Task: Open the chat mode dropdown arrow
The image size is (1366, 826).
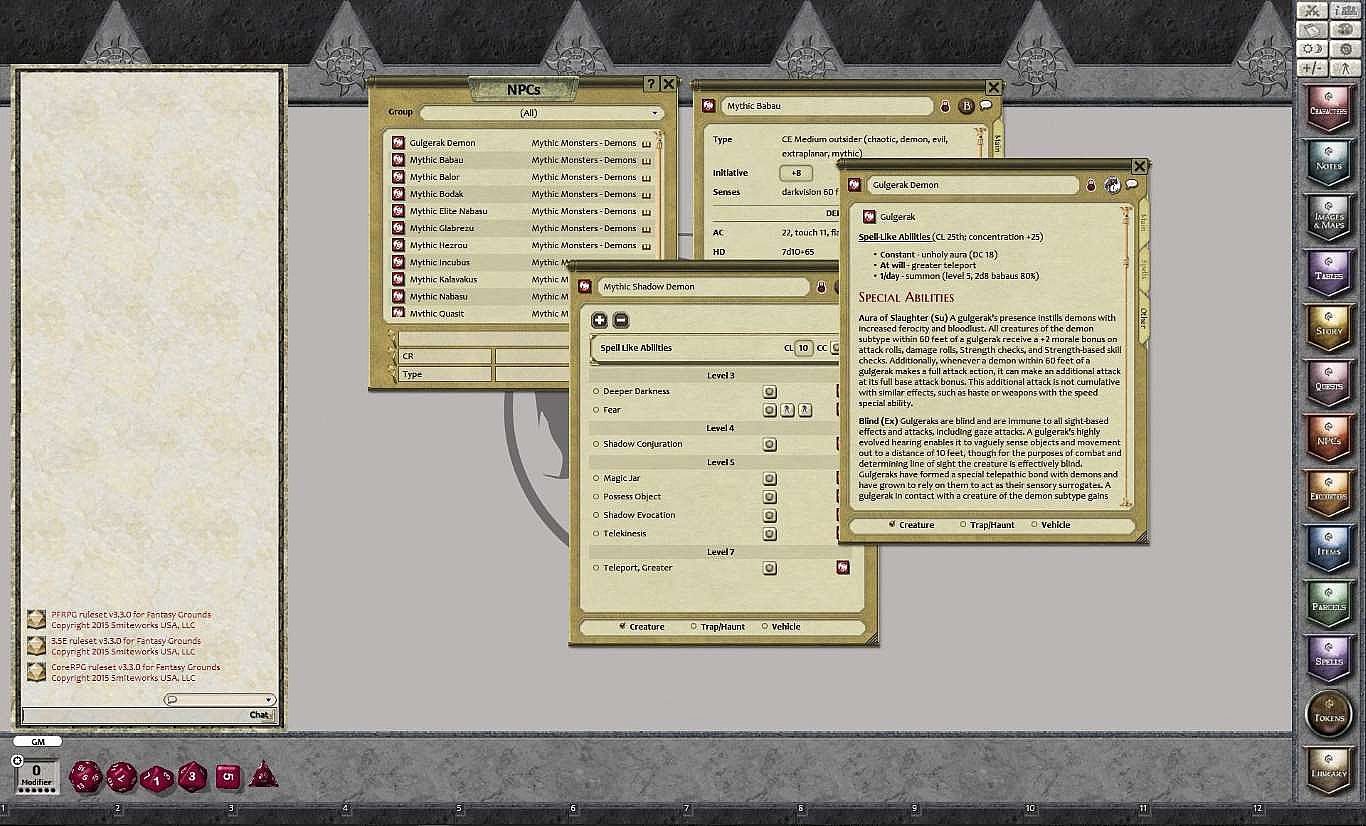Action: coord(269,700)
